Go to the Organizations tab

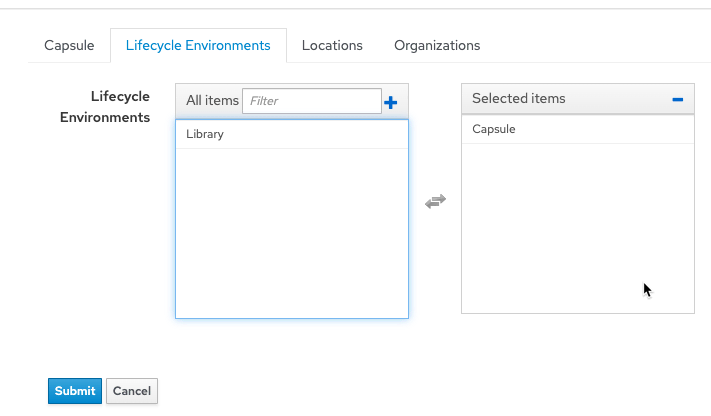[437, 45]
